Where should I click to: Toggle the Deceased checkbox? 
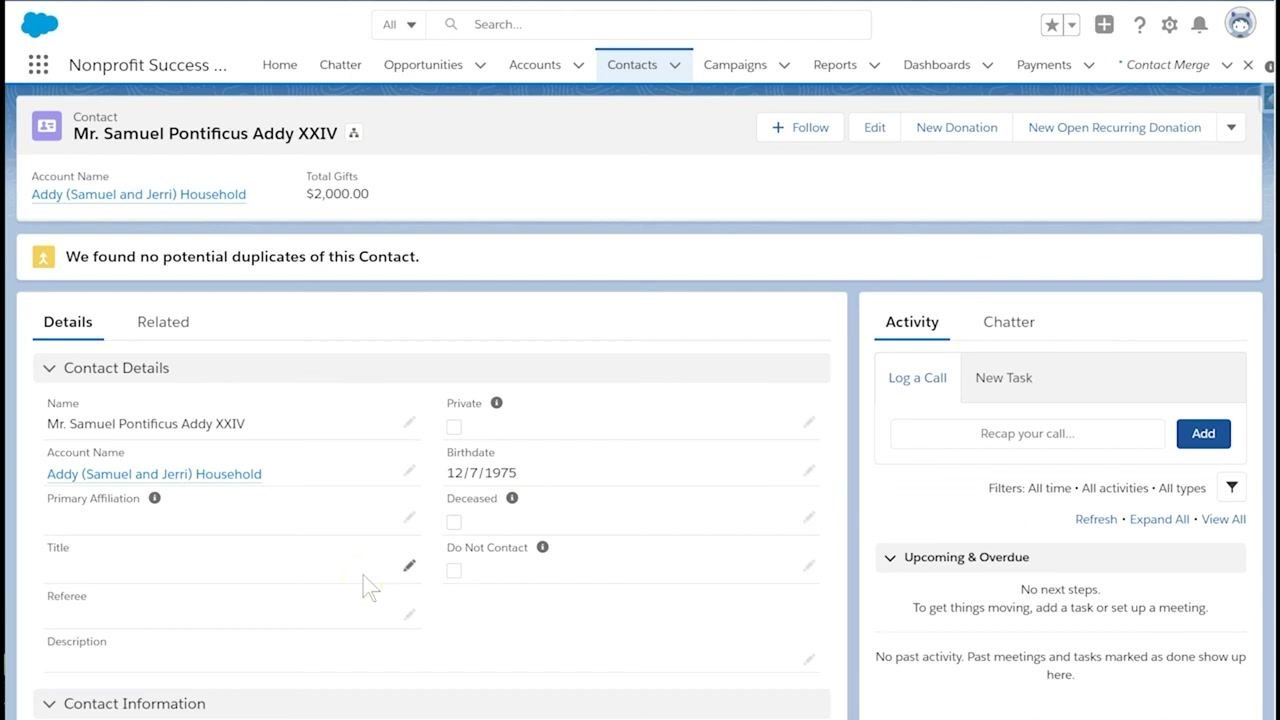pyautogui.click(x=454, y=522)
